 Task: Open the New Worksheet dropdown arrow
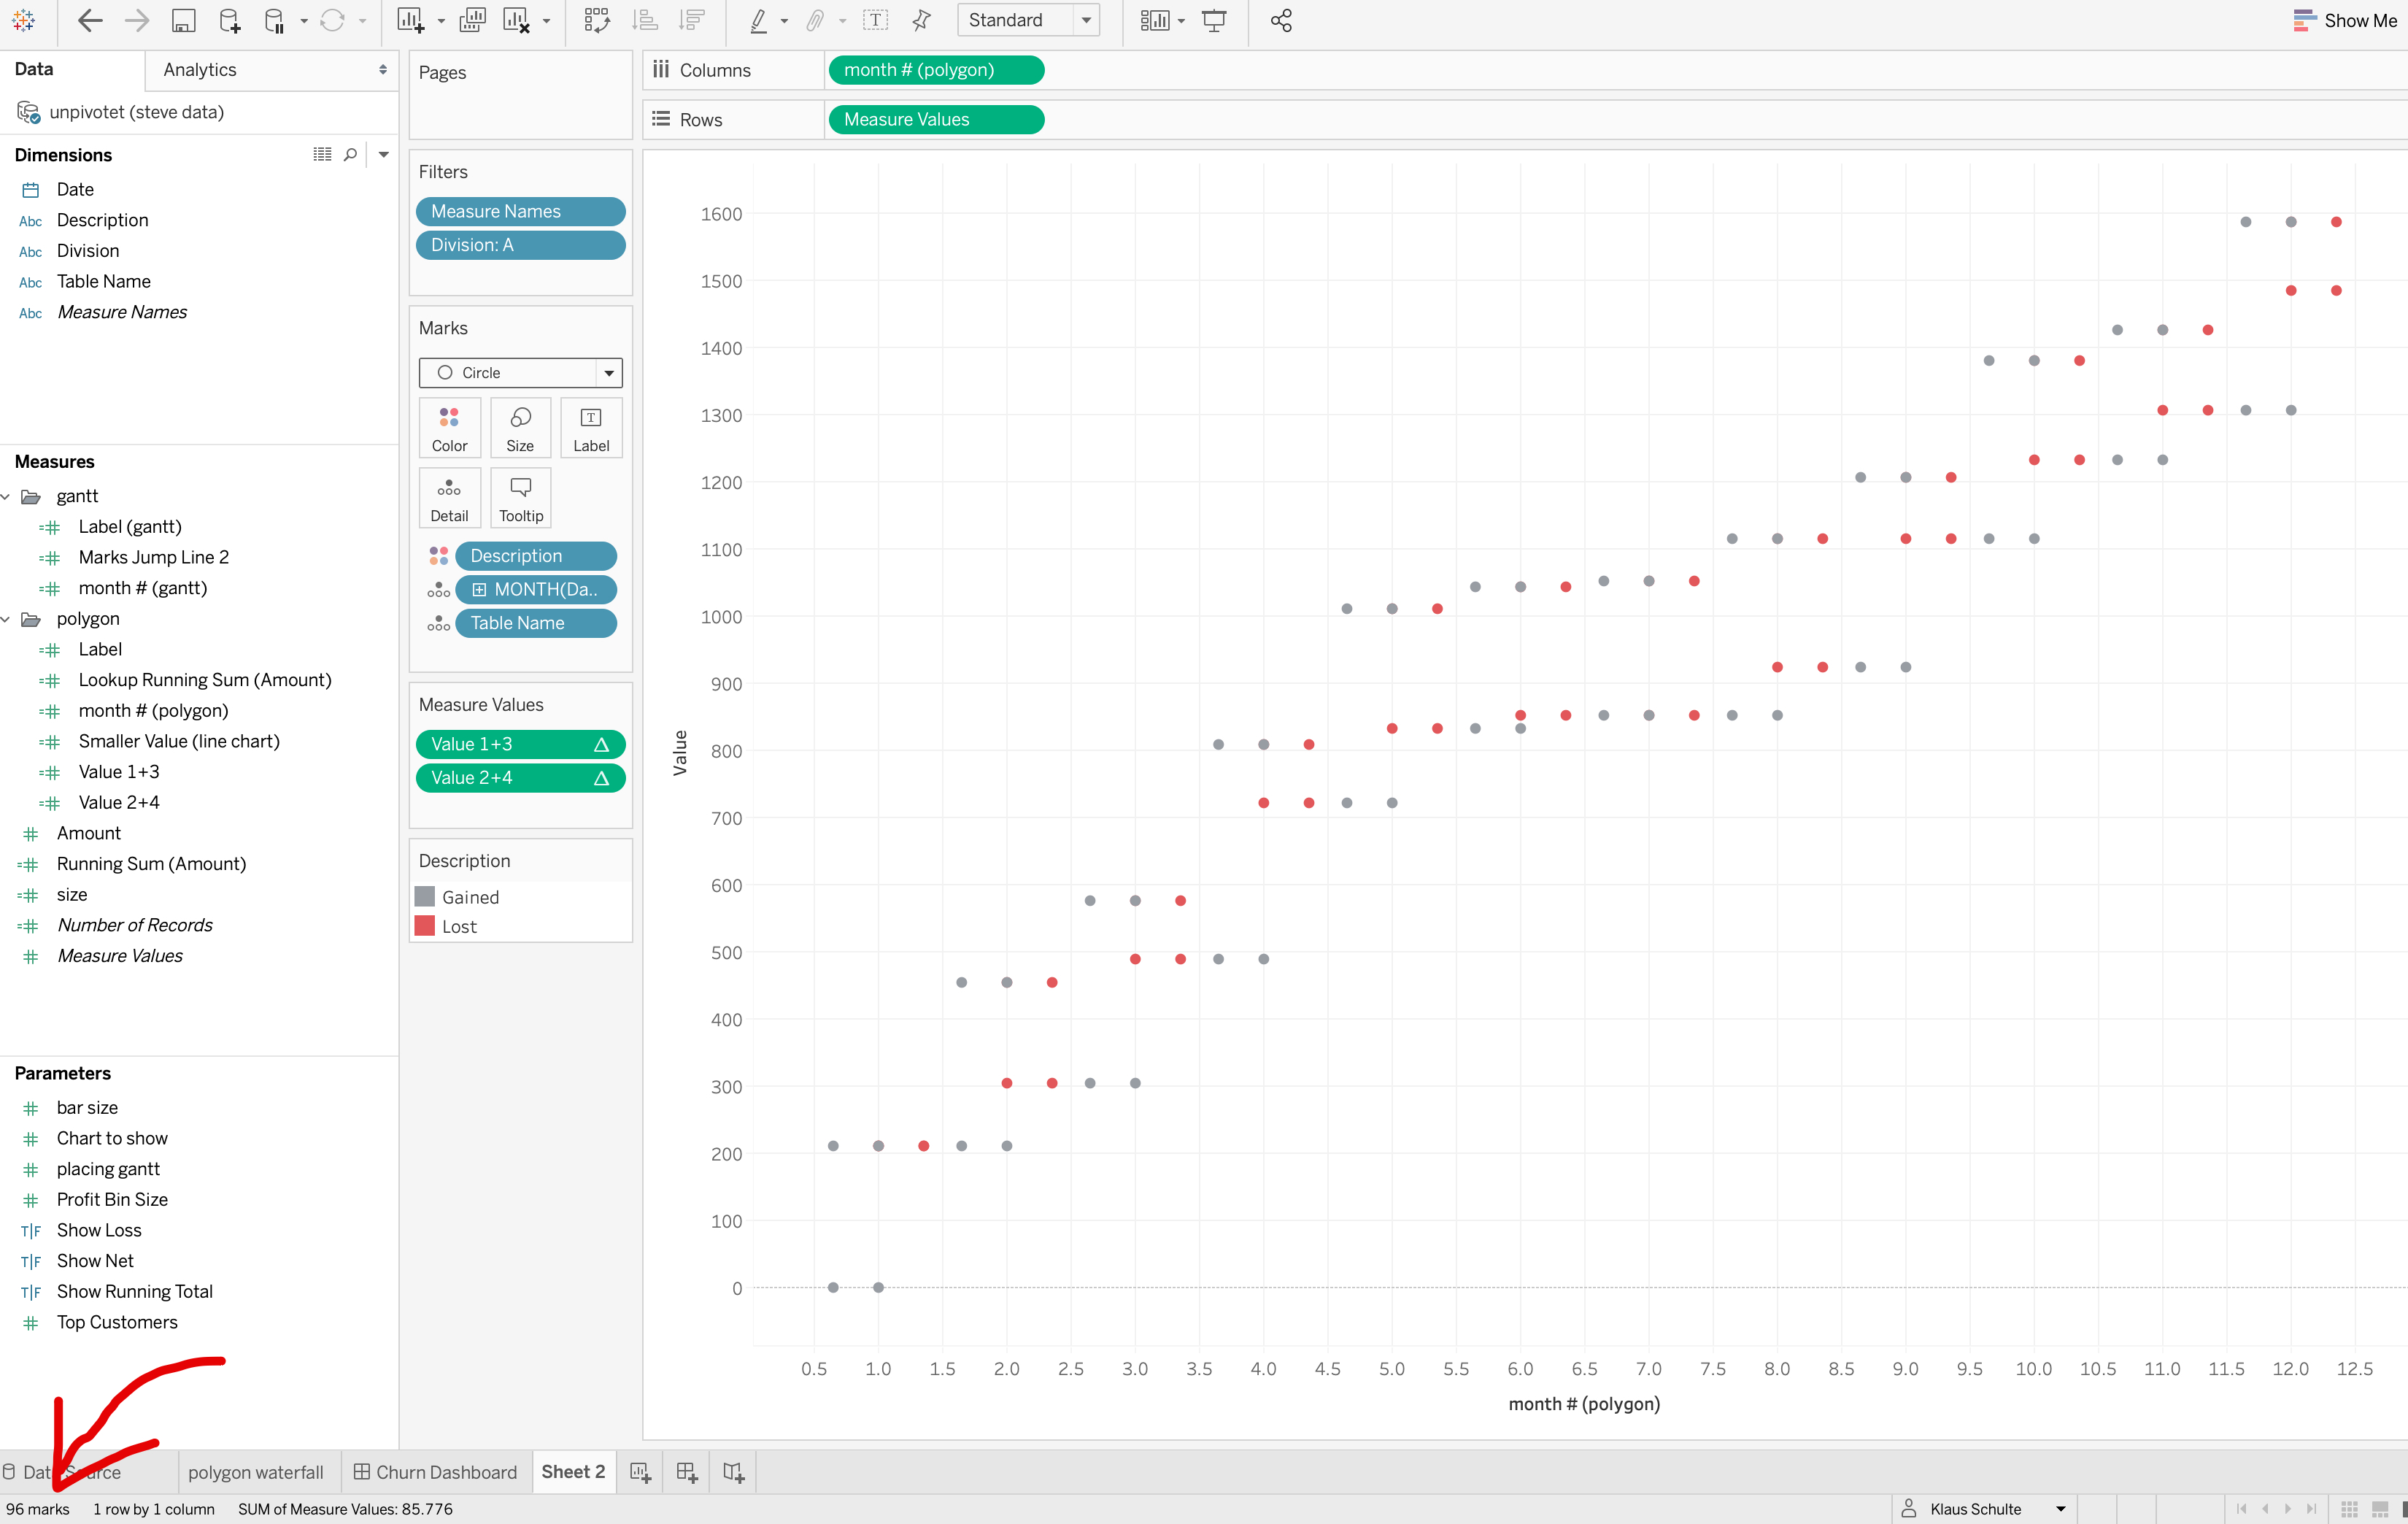click(440, 21)
